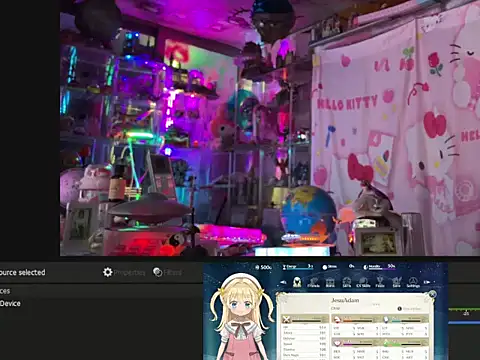Click the 'source selected' status text
480x360 pixels.
click(x=22, y=272)
